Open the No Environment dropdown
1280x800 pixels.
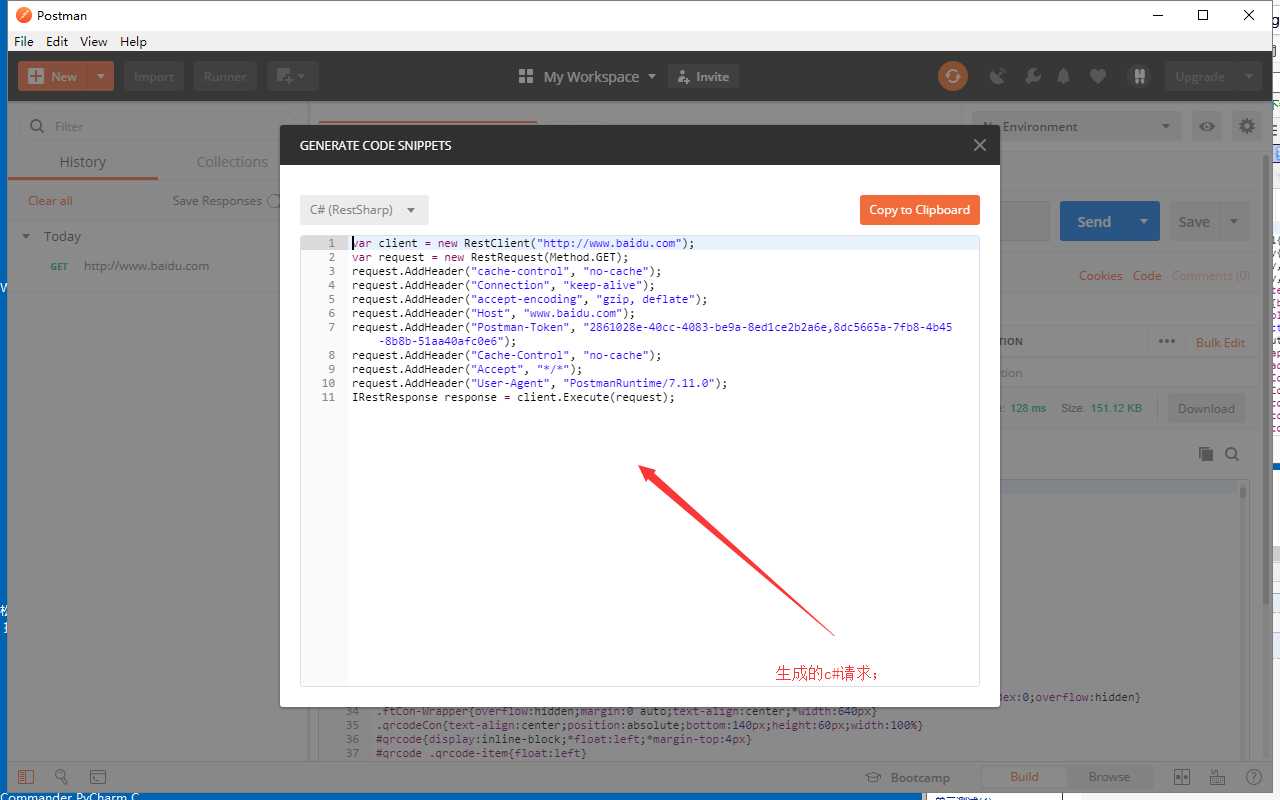click(x=1076, y=126)
